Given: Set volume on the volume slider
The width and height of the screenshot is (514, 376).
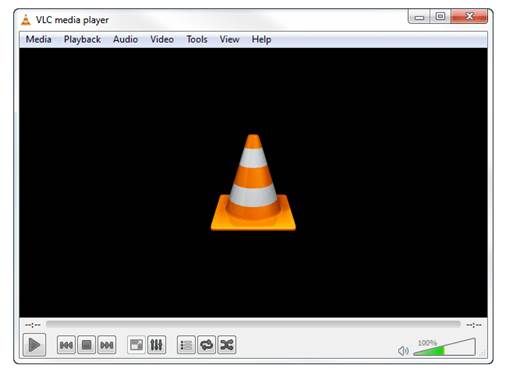Looking at the screenshot, I should (444, 347).
